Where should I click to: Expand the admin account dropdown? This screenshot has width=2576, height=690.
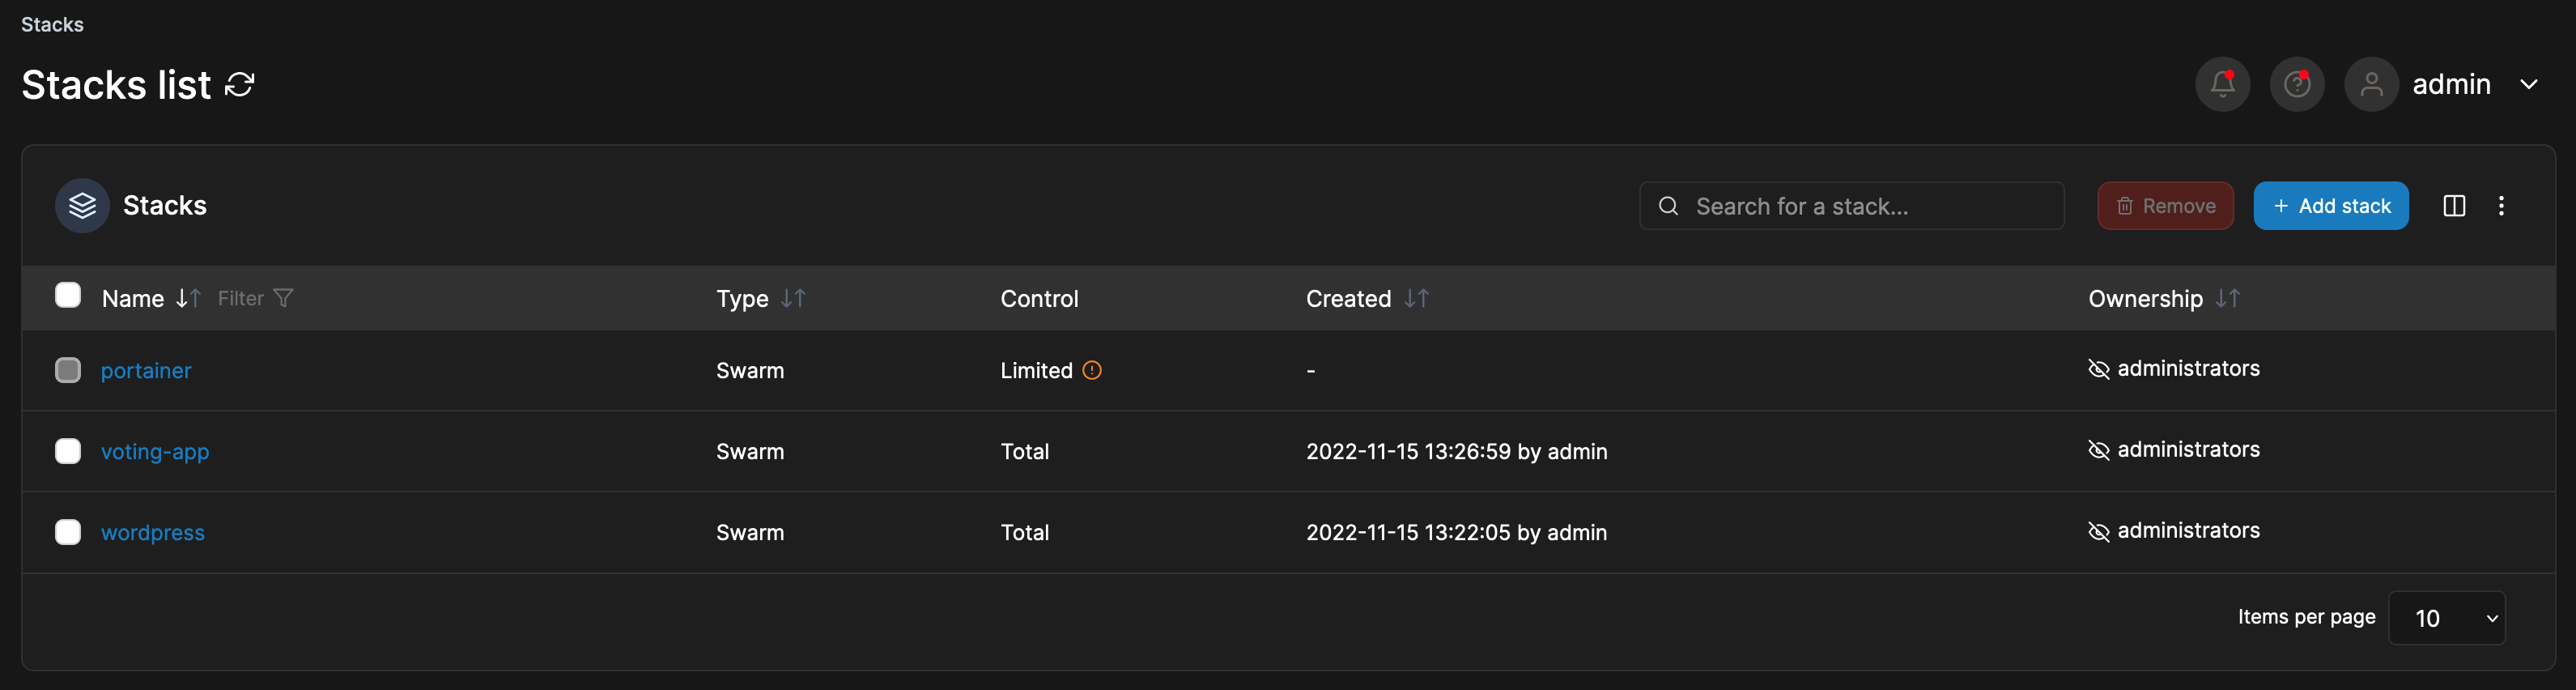(x=2530, y=84)
